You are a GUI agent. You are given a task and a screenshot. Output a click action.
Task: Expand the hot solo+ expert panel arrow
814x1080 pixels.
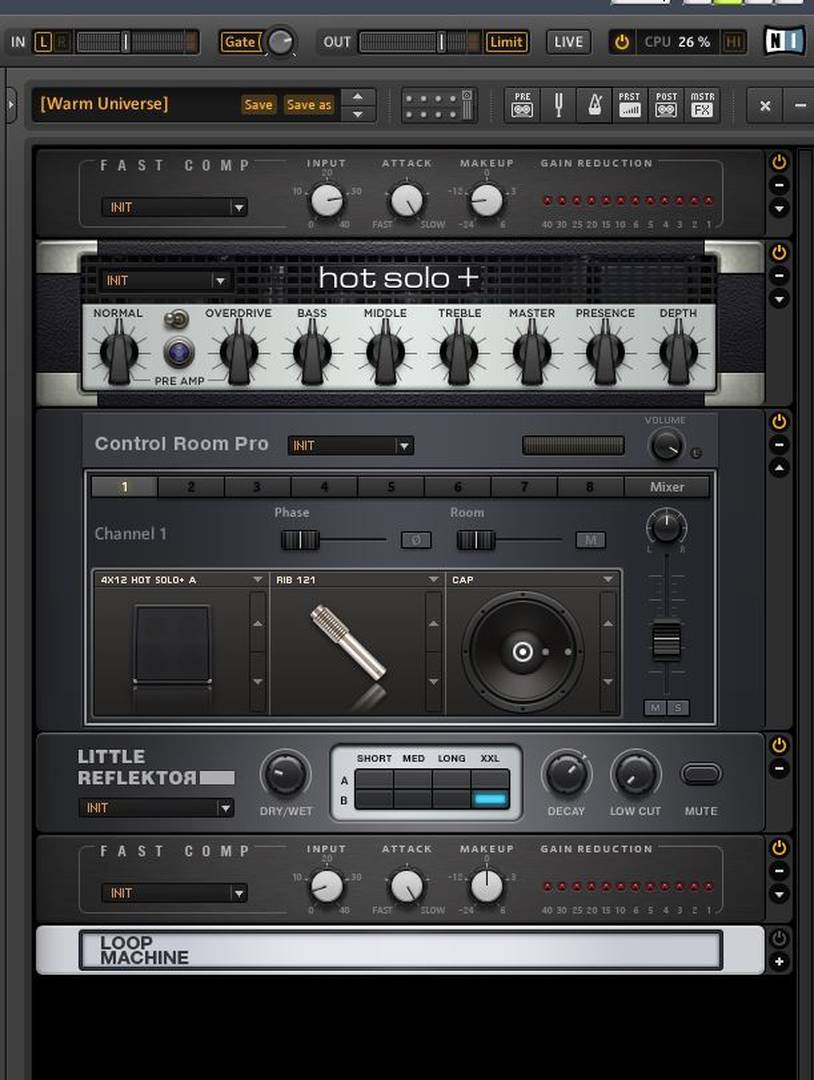779,299
